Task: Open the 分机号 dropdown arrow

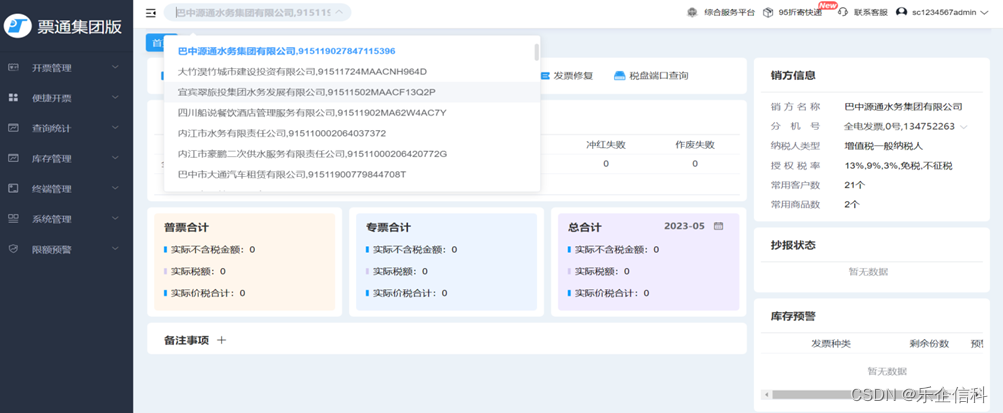Action: pos(963,127)
